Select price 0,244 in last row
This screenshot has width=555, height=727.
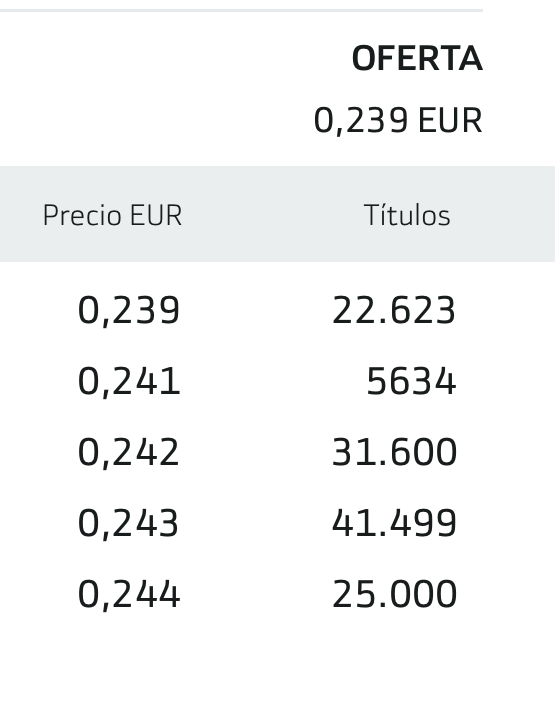(128, 595)
